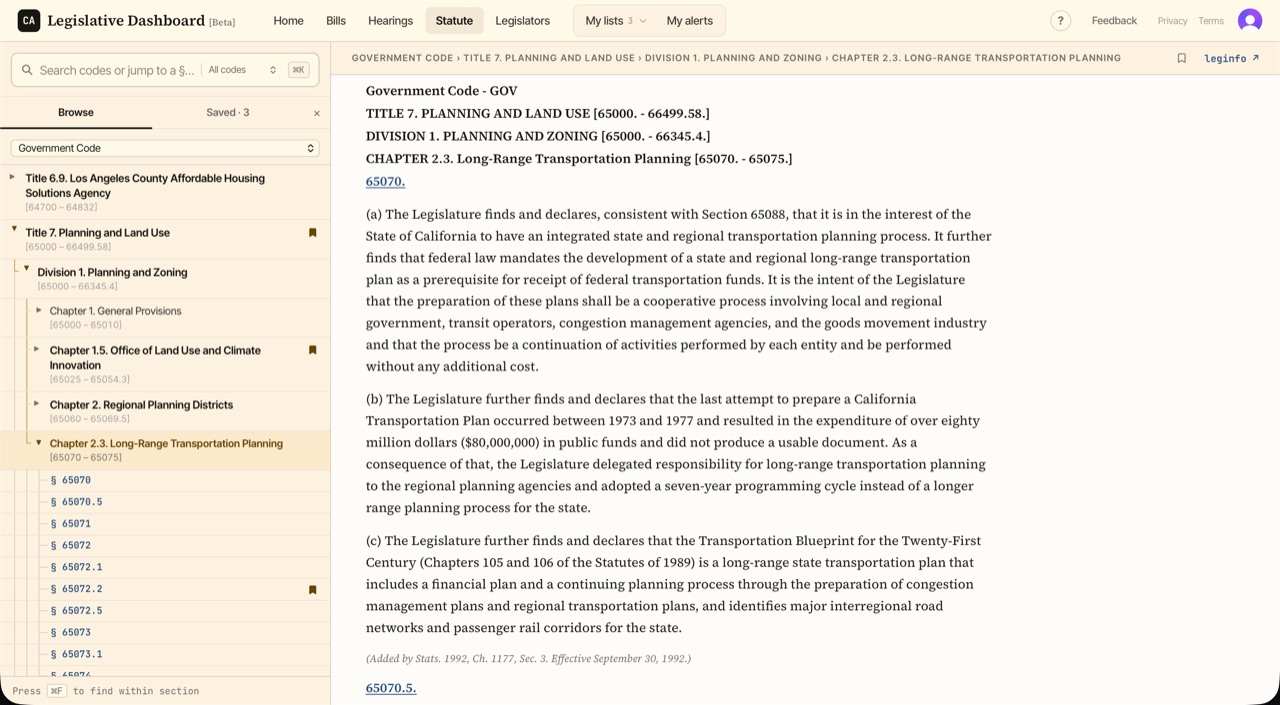Click the Feedback button

click(x=1114, y=20)
